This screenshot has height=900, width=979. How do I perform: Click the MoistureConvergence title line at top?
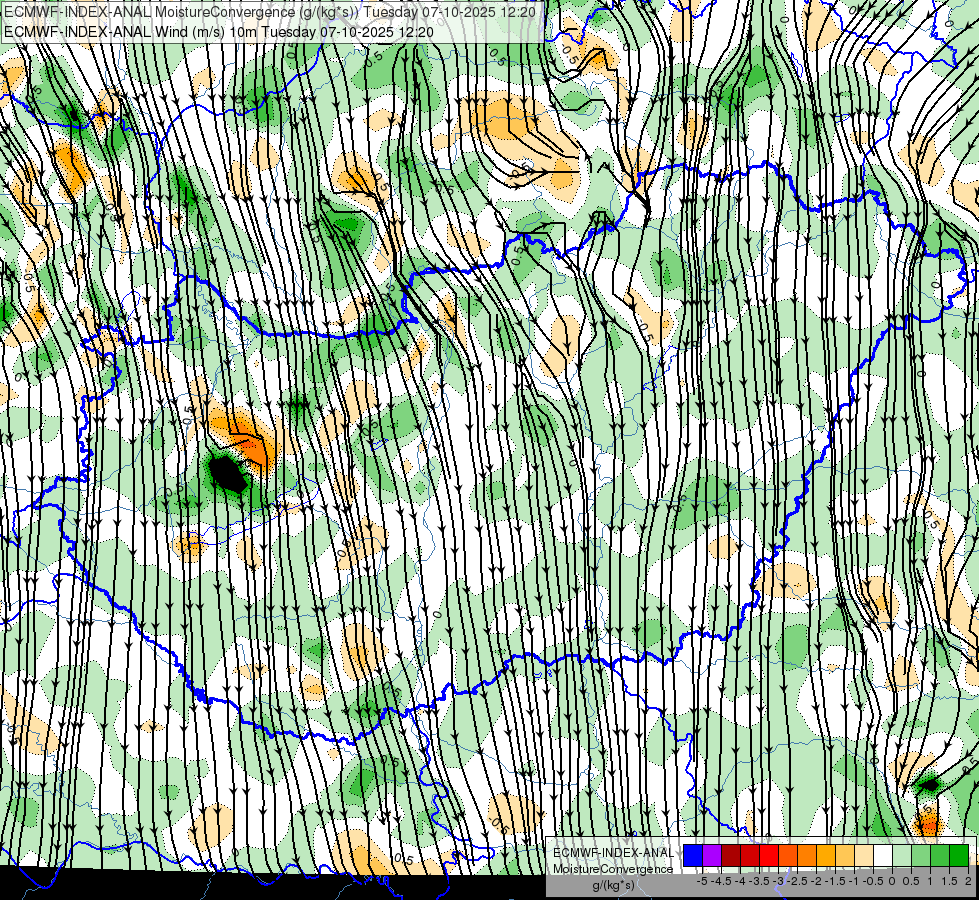(x=270, y=11)
